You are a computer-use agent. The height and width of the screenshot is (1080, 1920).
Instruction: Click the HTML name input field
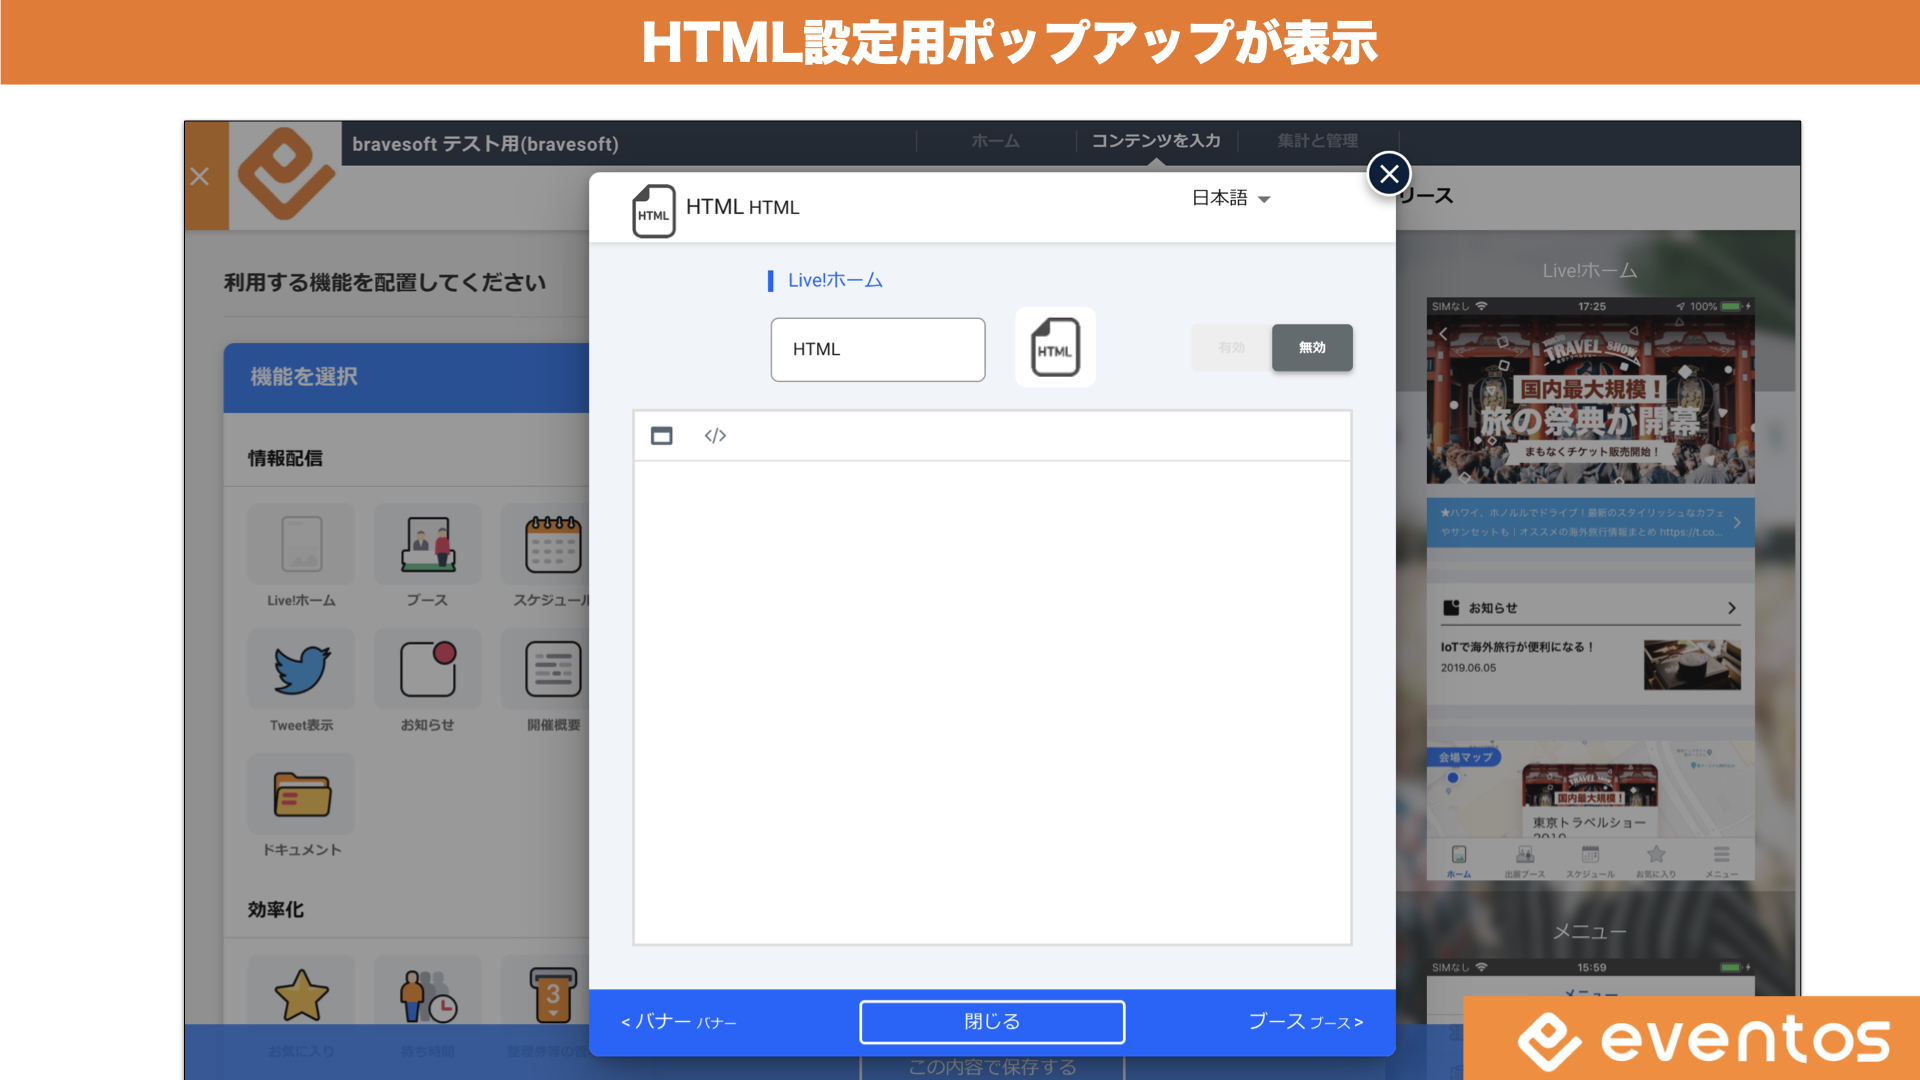pyautogui.click(x=877, y=349)
